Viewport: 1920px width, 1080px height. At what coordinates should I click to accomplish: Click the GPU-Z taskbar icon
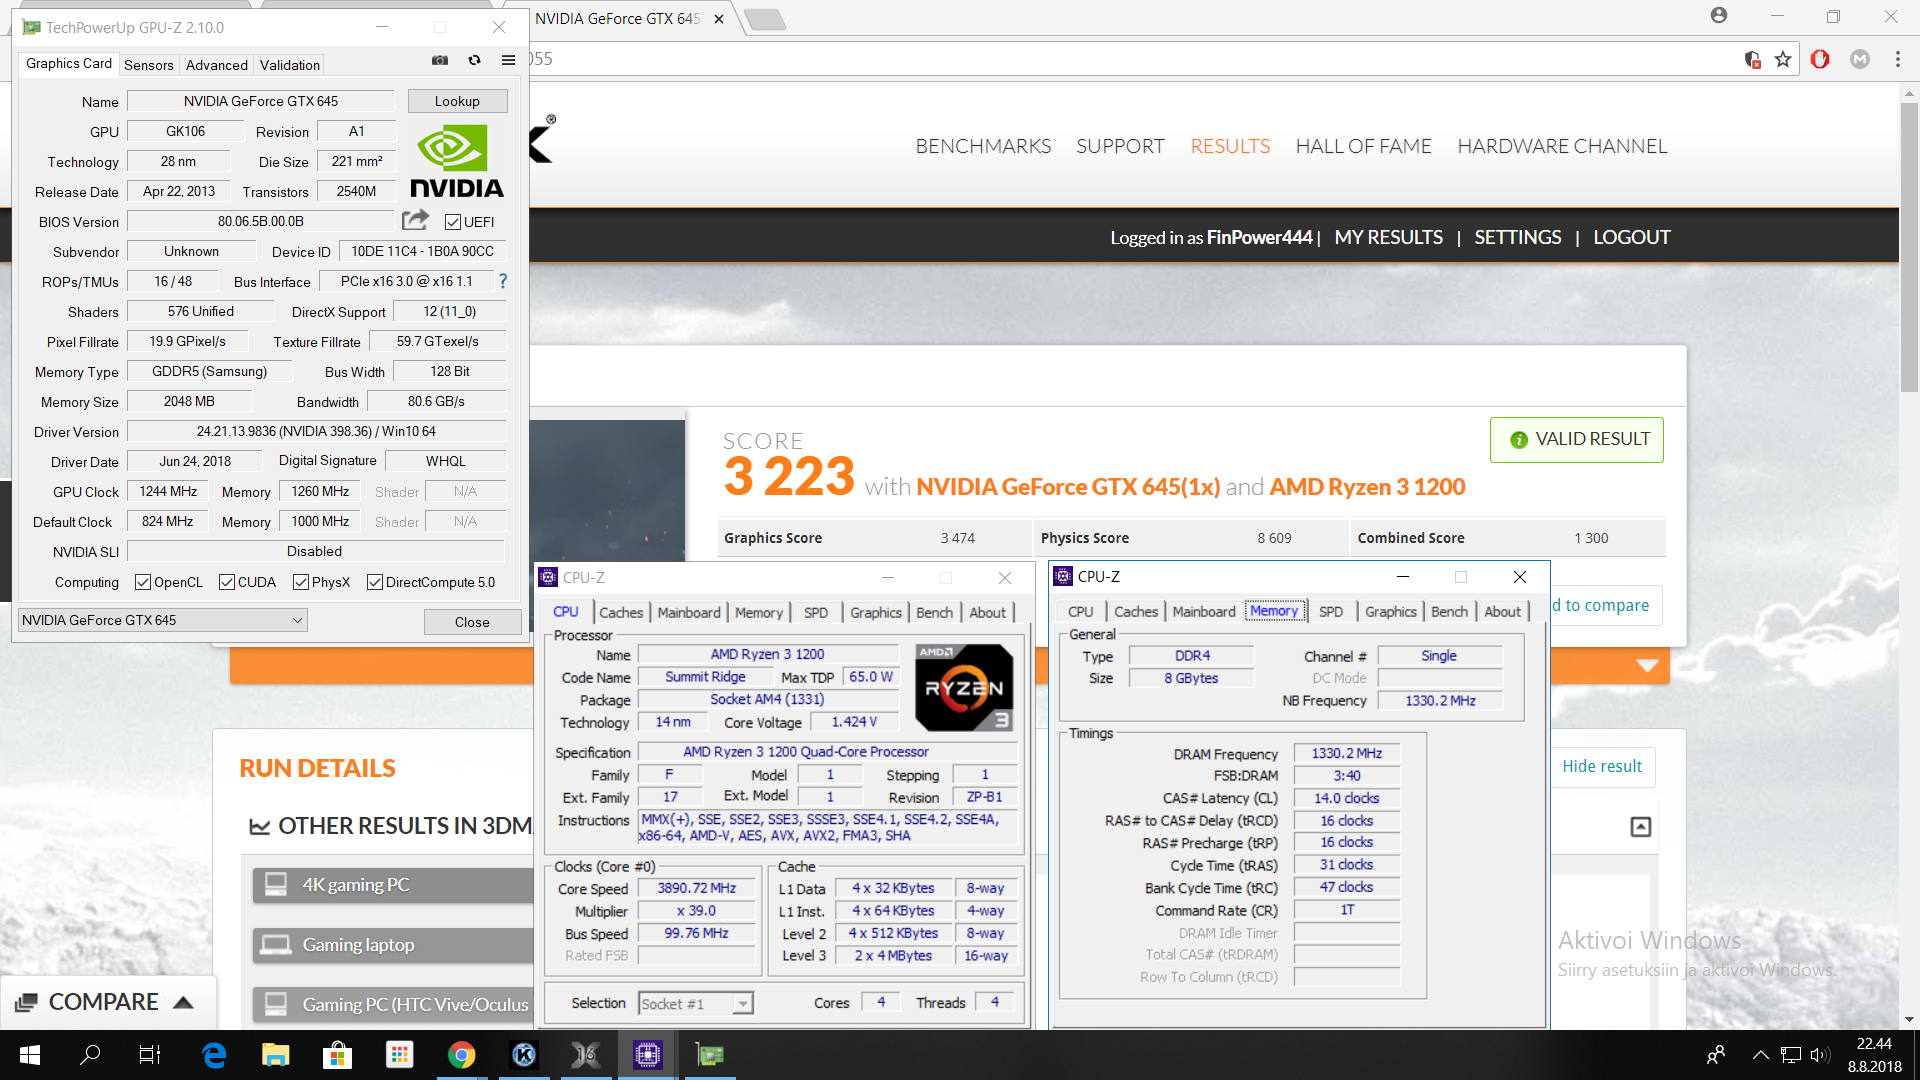(x=709, y=1055)
